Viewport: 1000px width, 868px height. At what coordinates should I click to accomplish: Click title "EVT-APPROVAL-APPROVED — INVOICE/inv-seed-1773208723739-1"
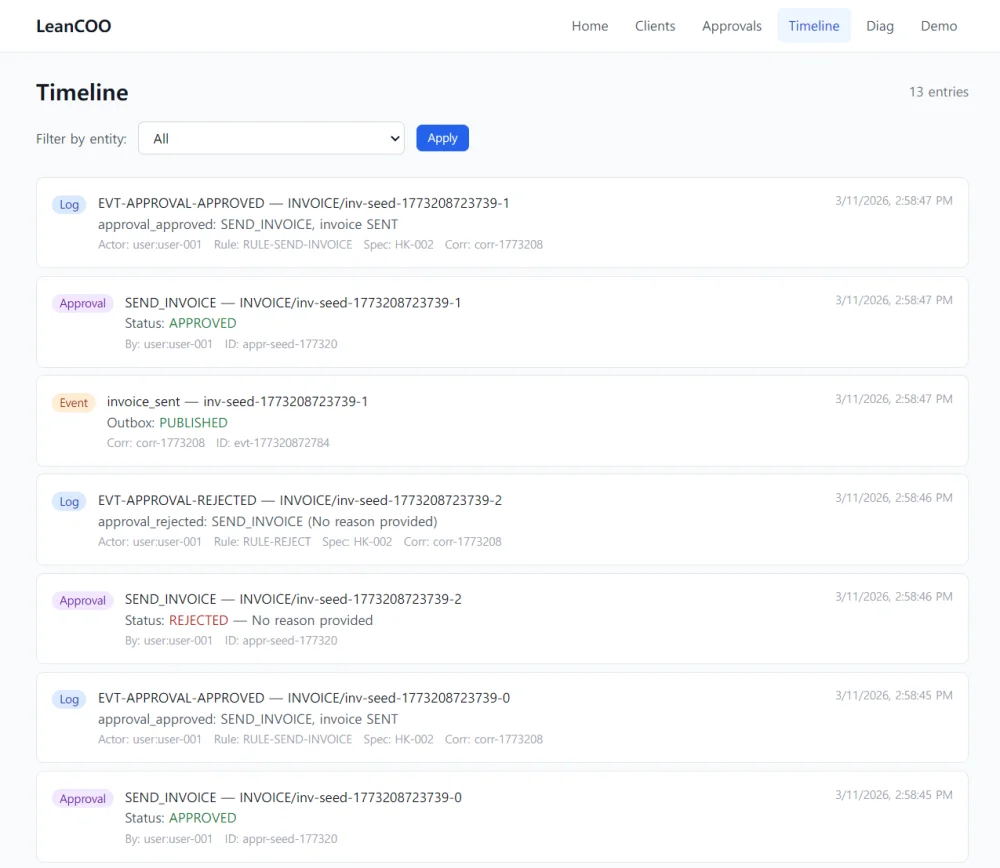click(x=304, y=203)
